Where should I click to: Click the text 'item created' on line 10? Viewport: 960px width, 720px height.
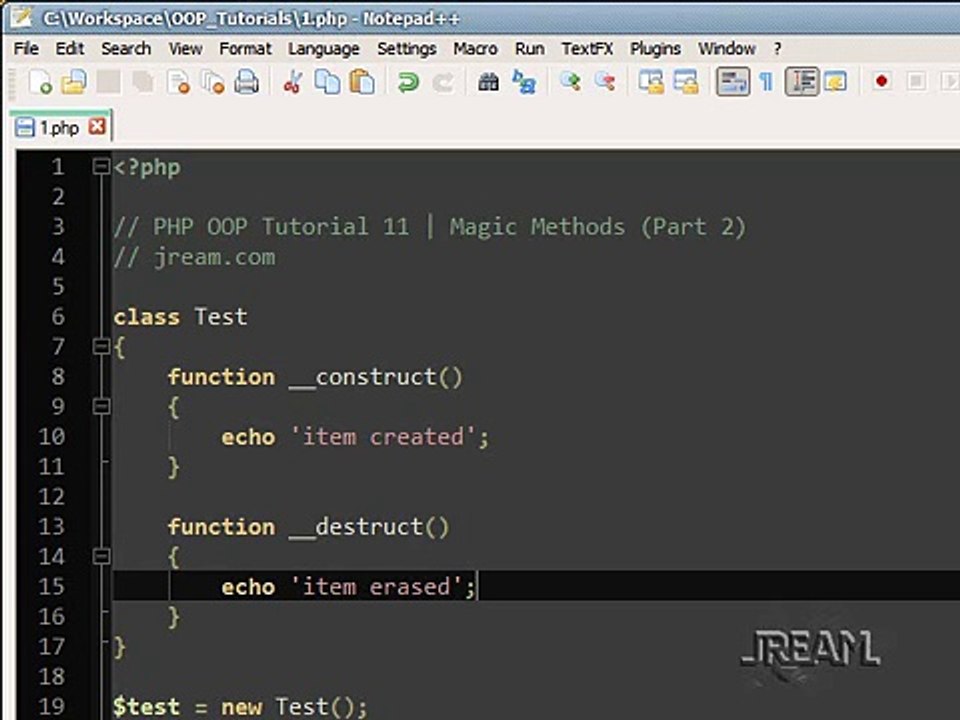click(x=383, y=437)
